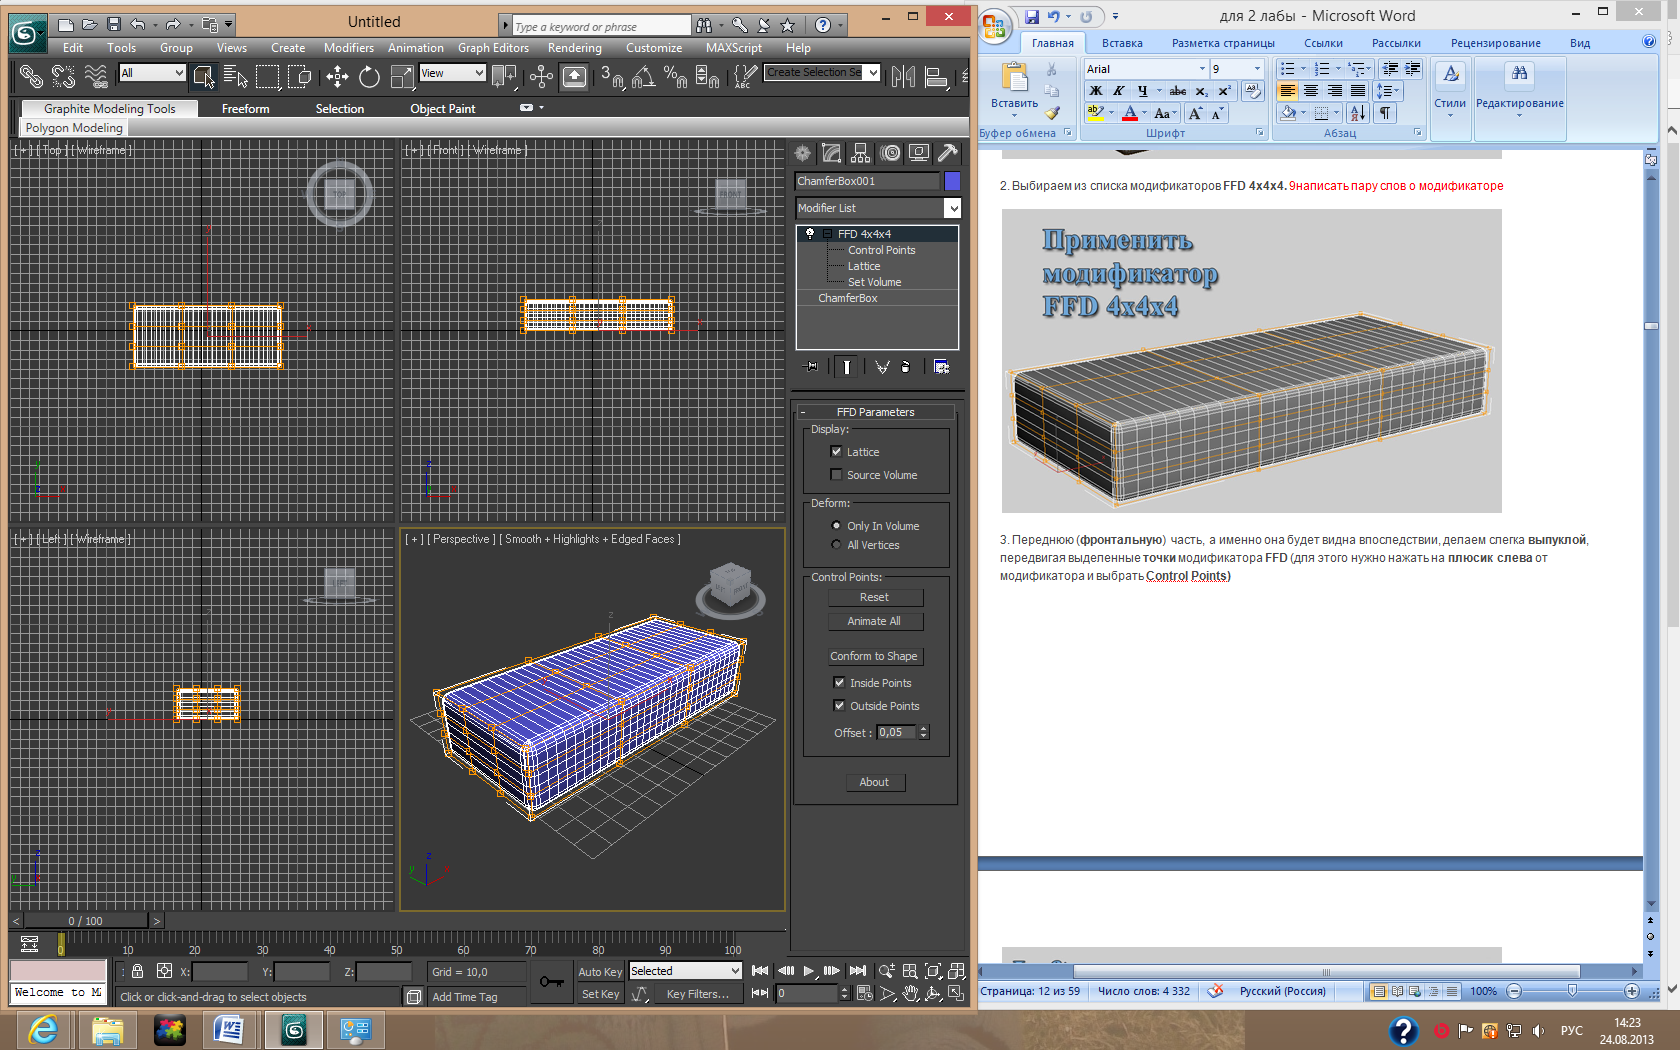
Task: Switch to the Freeform ribbon tab
Action: [x=246, y=109]
